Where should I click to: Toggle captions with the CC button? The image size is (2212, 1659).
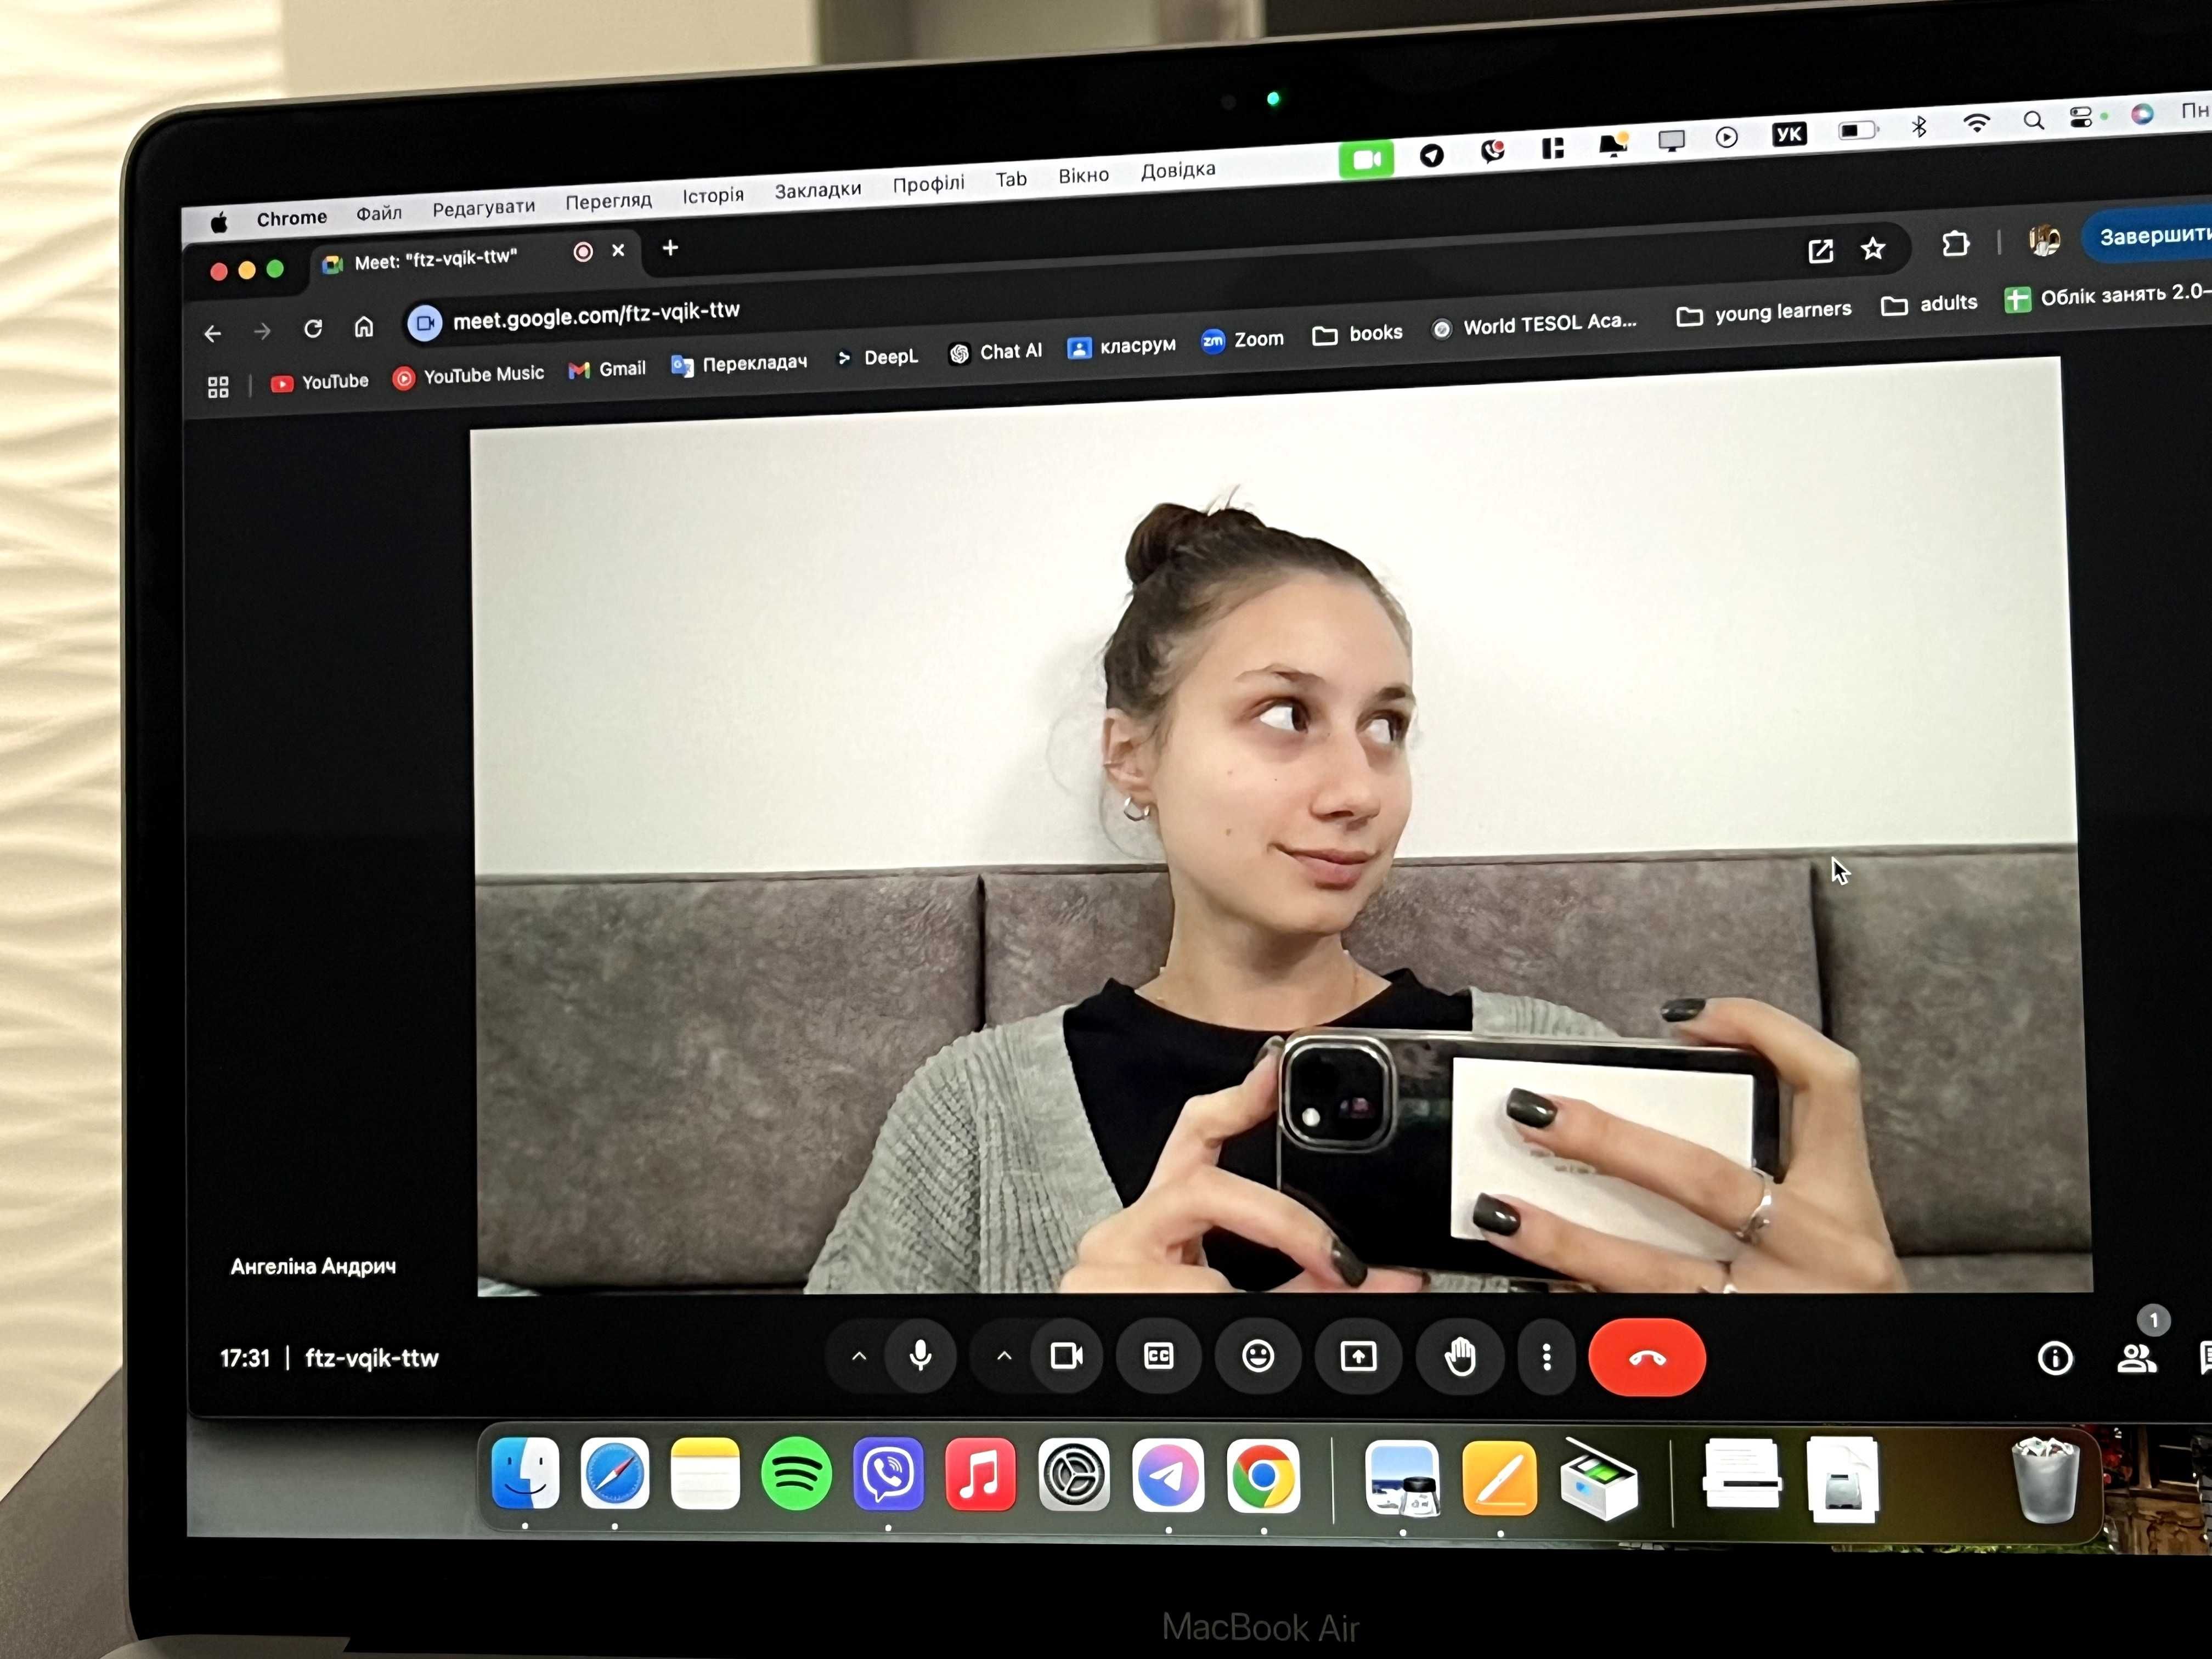point(1158,1357)
